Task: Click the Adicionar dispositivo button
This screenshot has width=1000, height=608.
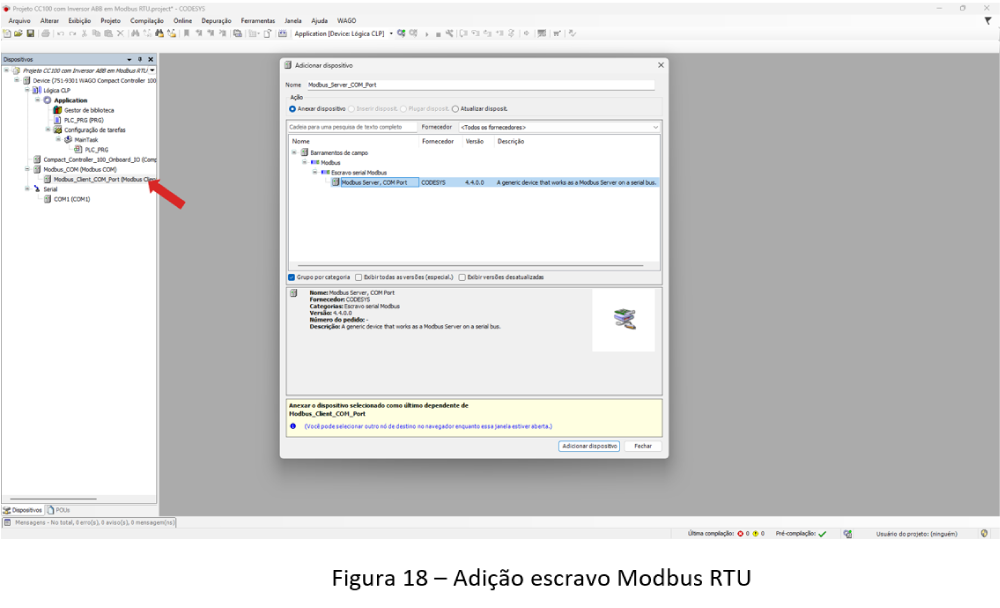Action: point(589,446)
